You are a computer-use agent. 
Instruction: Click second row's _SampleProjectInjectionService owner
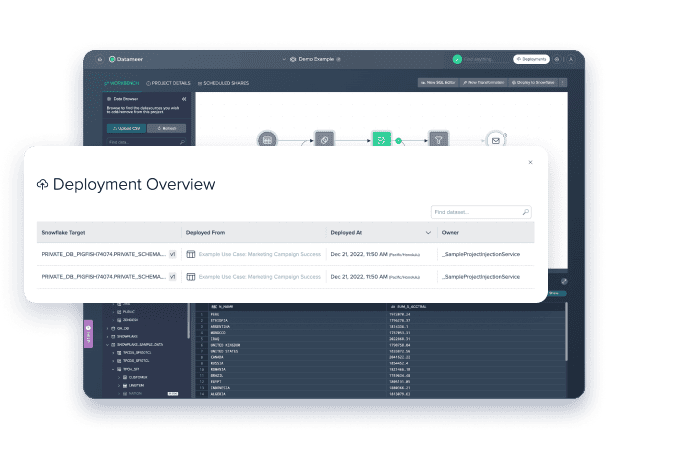click(x=481, y=277)
